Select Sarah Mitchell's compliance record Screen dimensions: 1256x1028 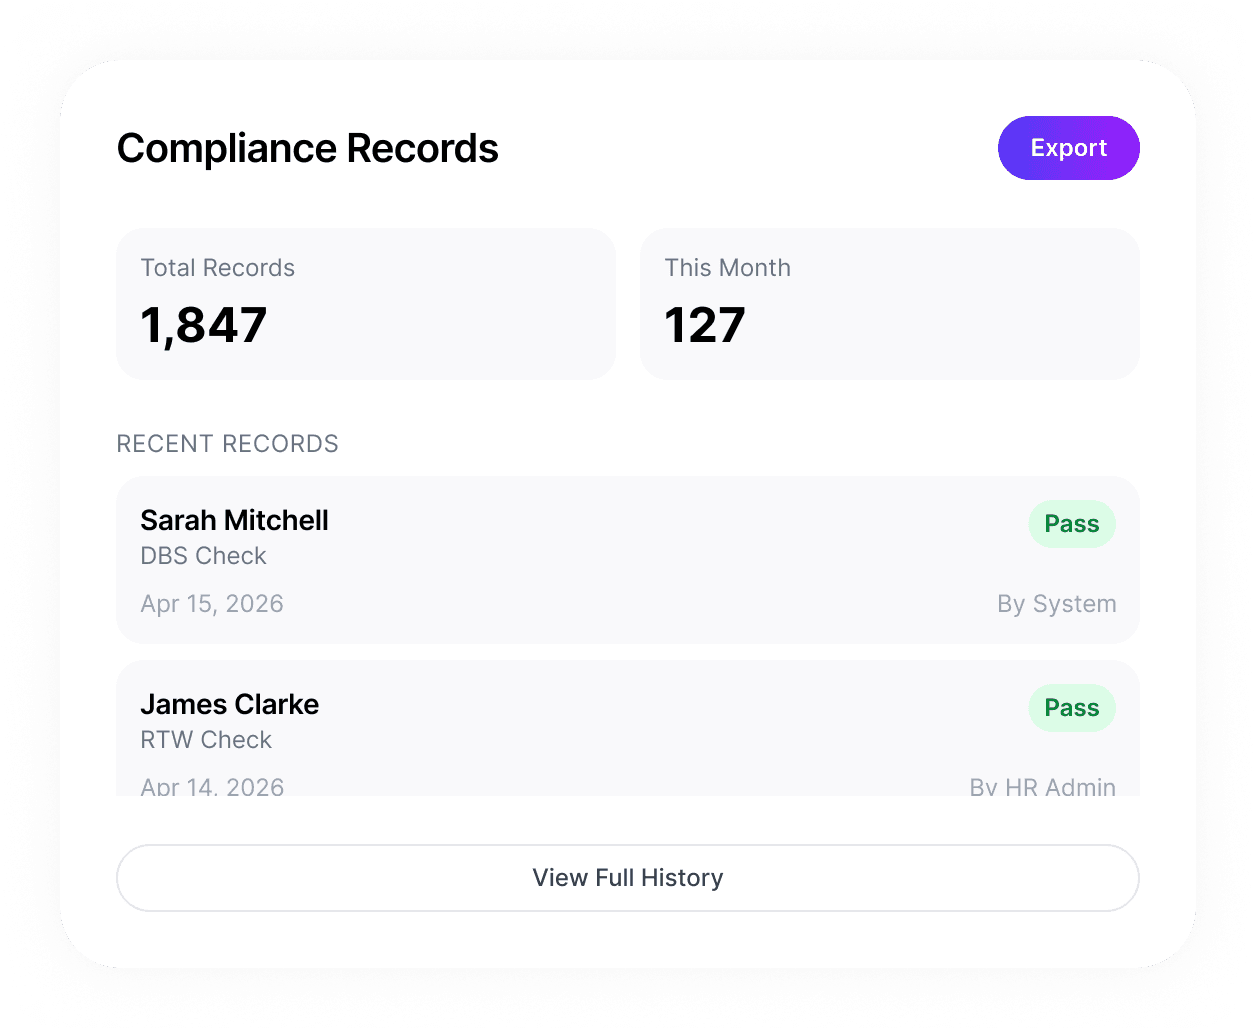(627, 560)
